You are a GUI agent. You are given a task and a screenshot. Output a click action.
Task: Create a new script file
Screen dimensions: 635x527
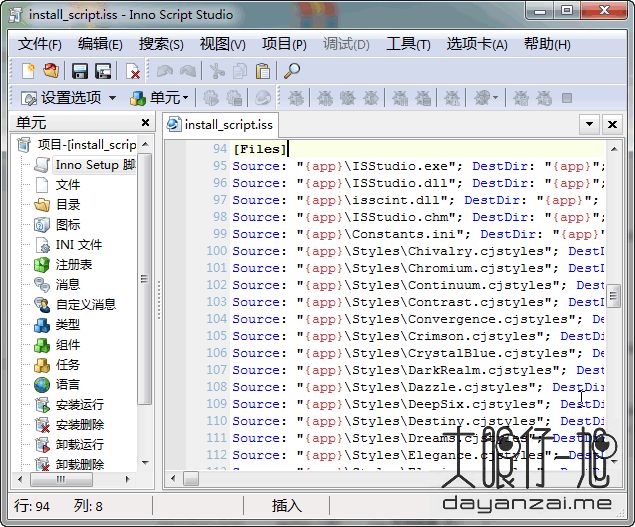(x=29, y=71)
